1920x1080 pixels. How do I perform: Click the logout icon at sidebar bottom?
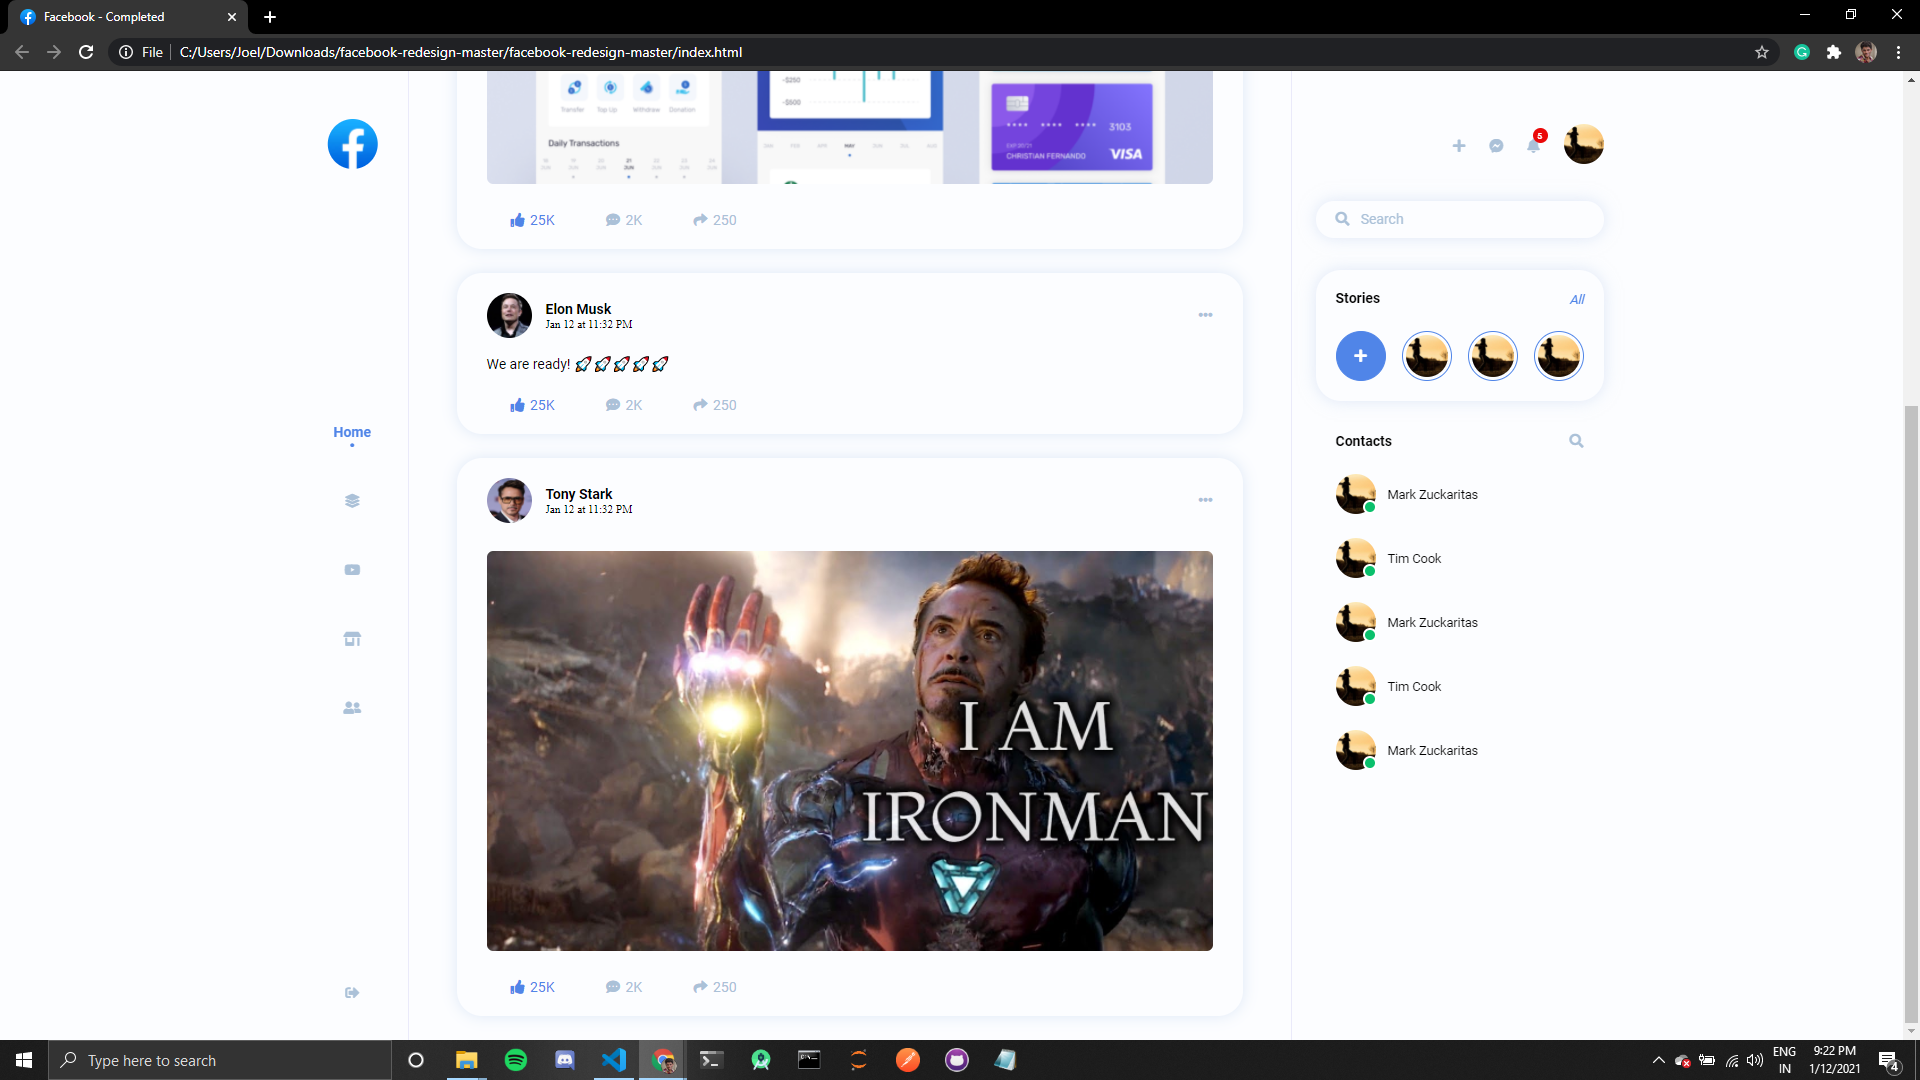[352, 993]
